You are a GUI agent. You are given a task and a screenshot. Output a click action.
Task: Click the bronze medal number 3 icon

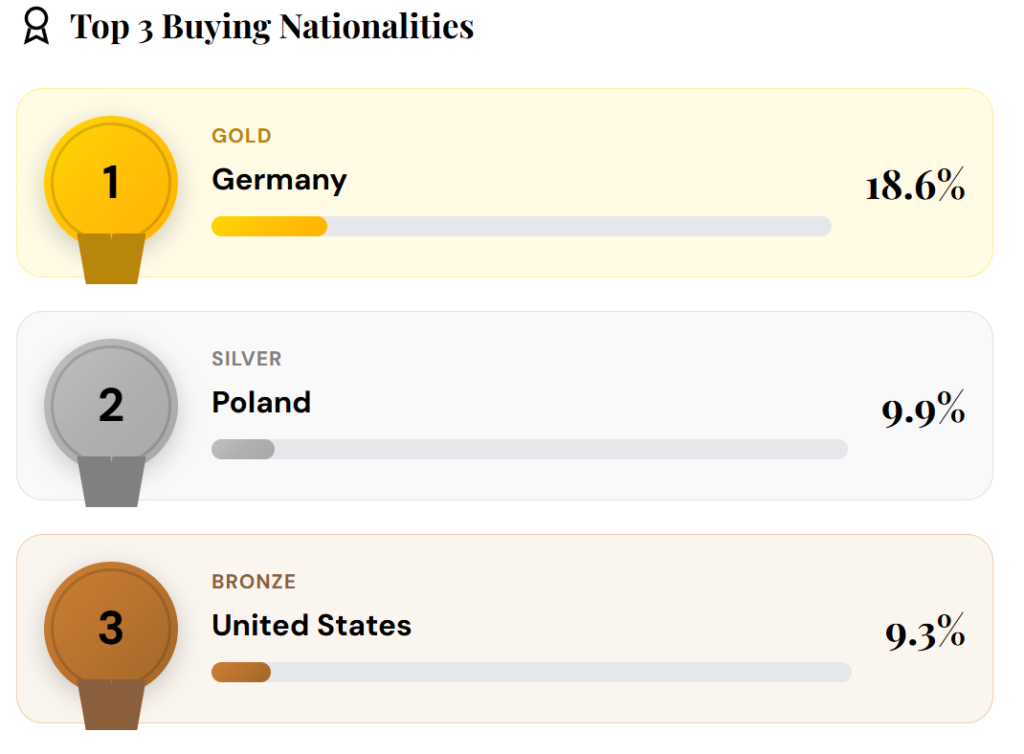pos(111,628)
